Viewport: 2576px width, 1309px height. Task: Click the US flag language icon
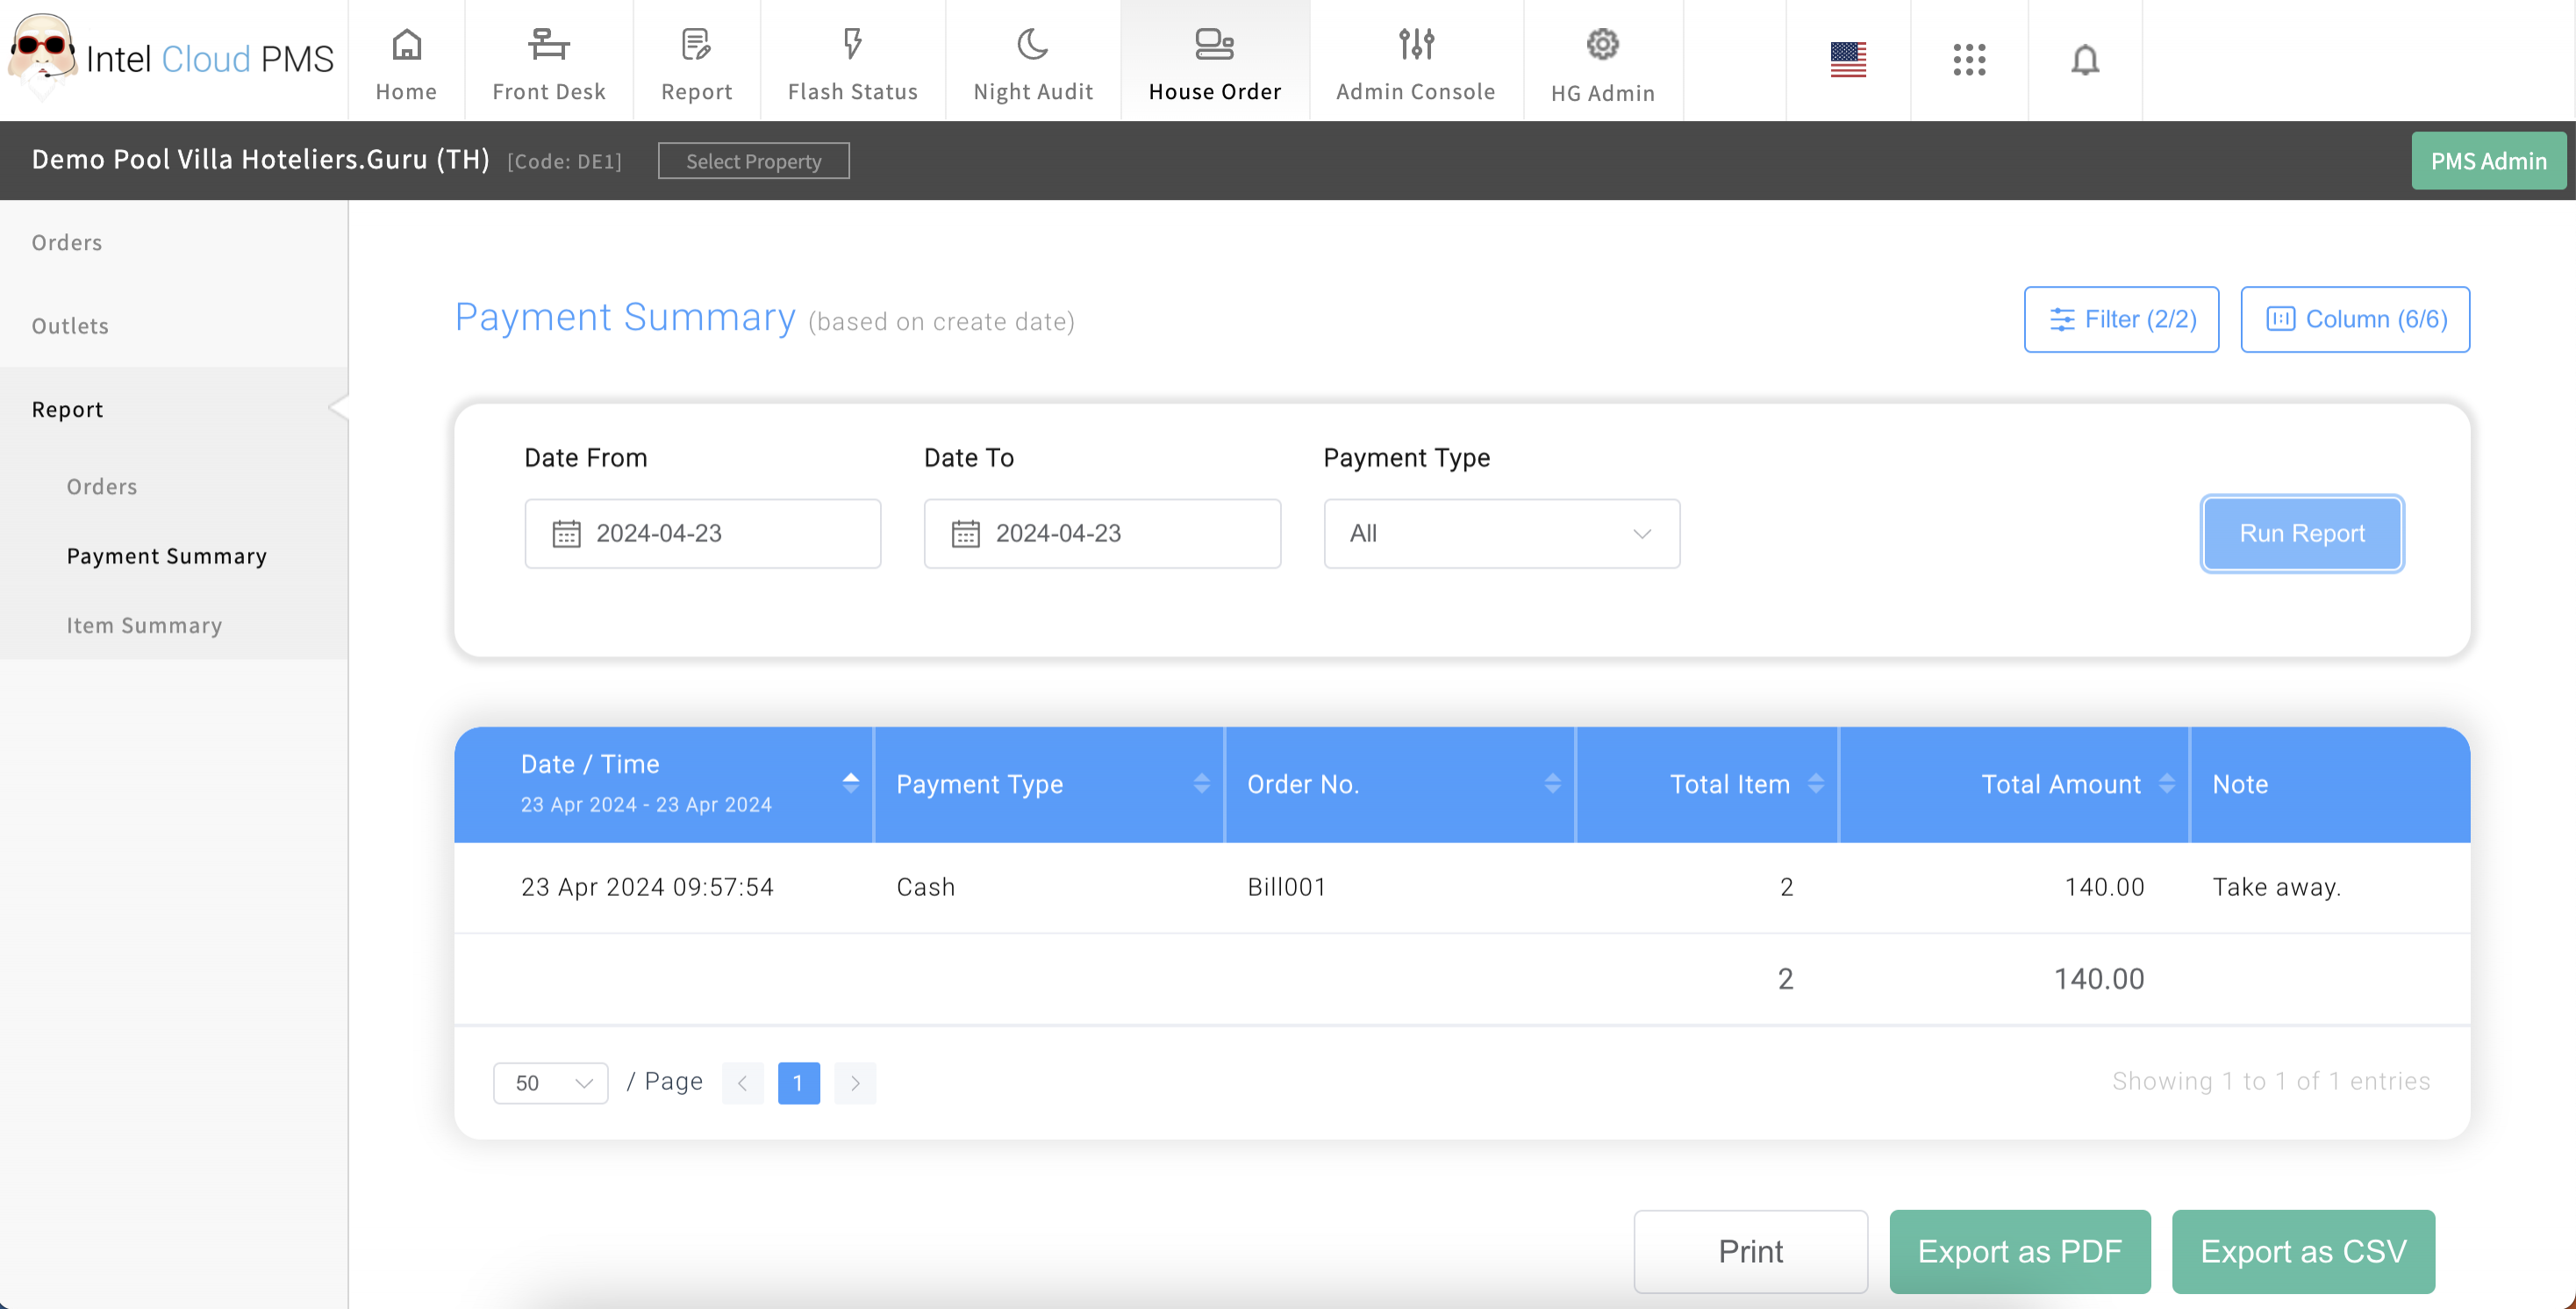[1847, 60]
